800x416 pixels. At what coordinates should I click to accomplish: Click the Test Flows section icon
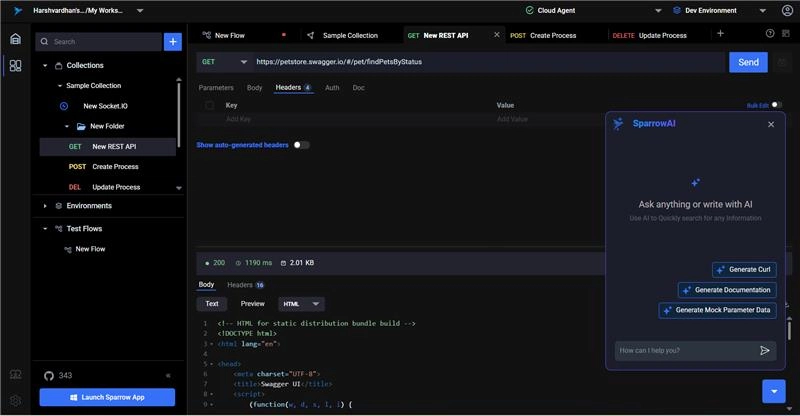point(59,229)
